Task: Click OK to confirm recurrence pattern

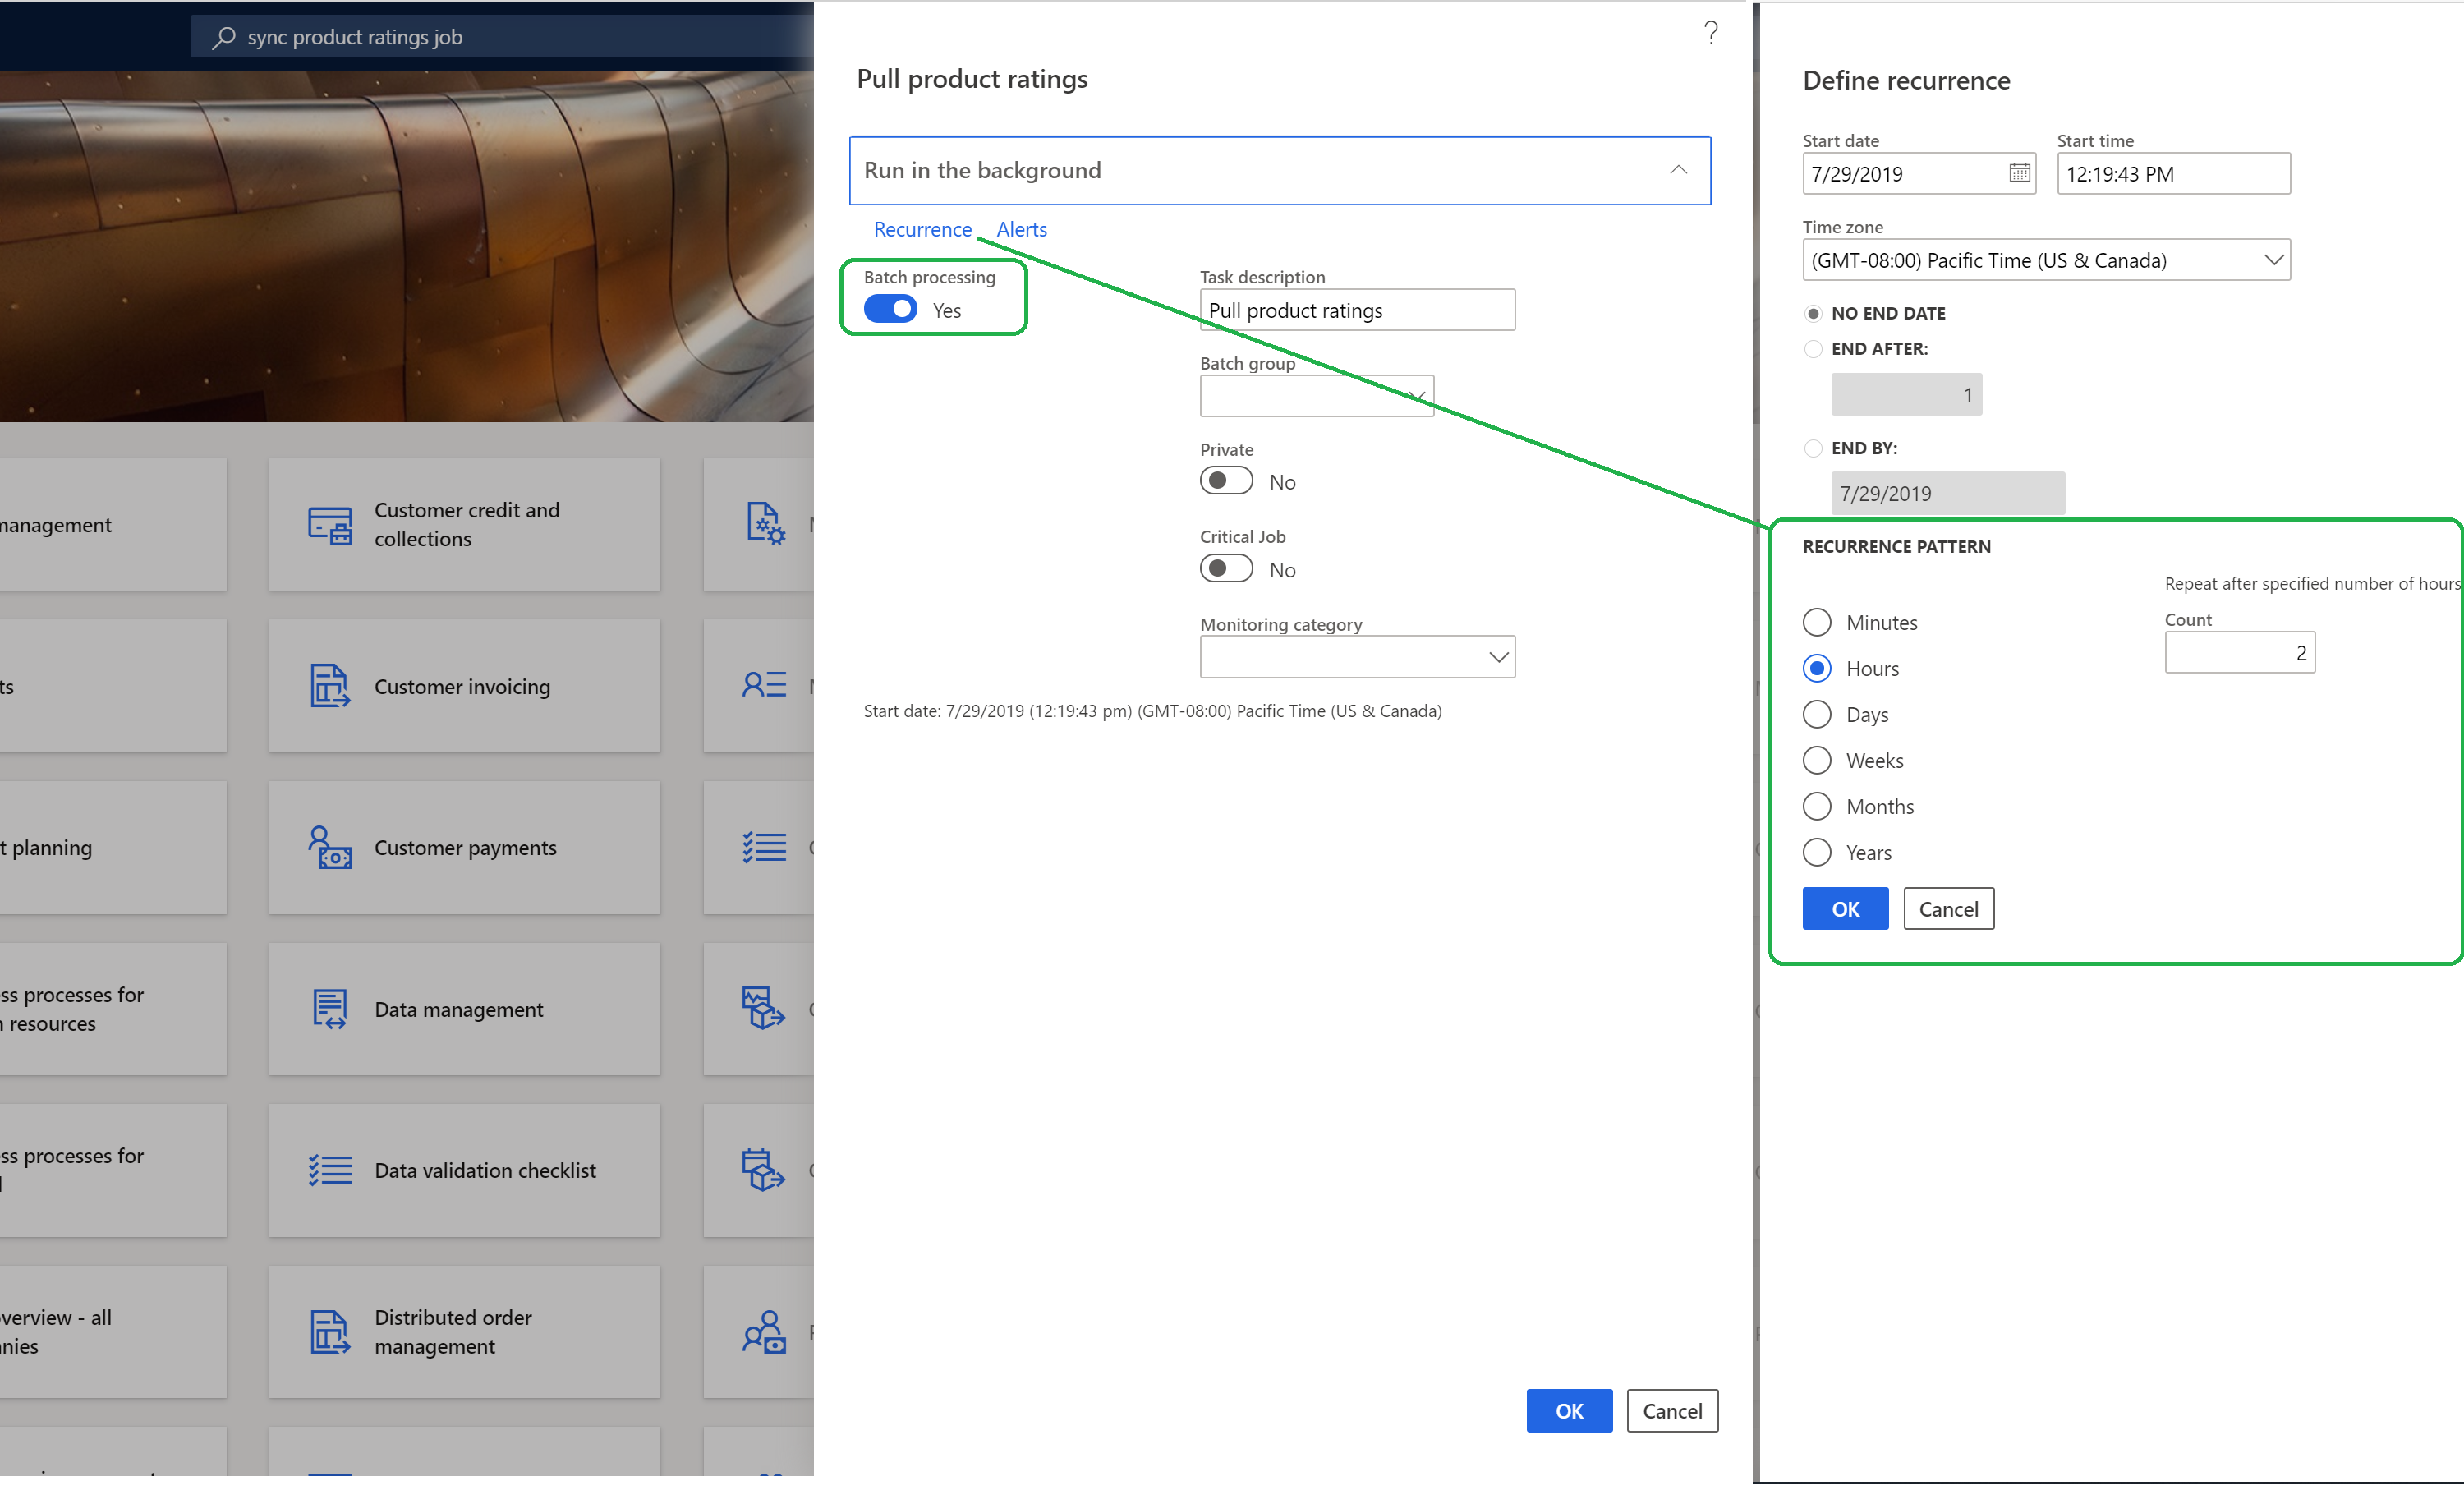Action: click(x=1845, y=908)
